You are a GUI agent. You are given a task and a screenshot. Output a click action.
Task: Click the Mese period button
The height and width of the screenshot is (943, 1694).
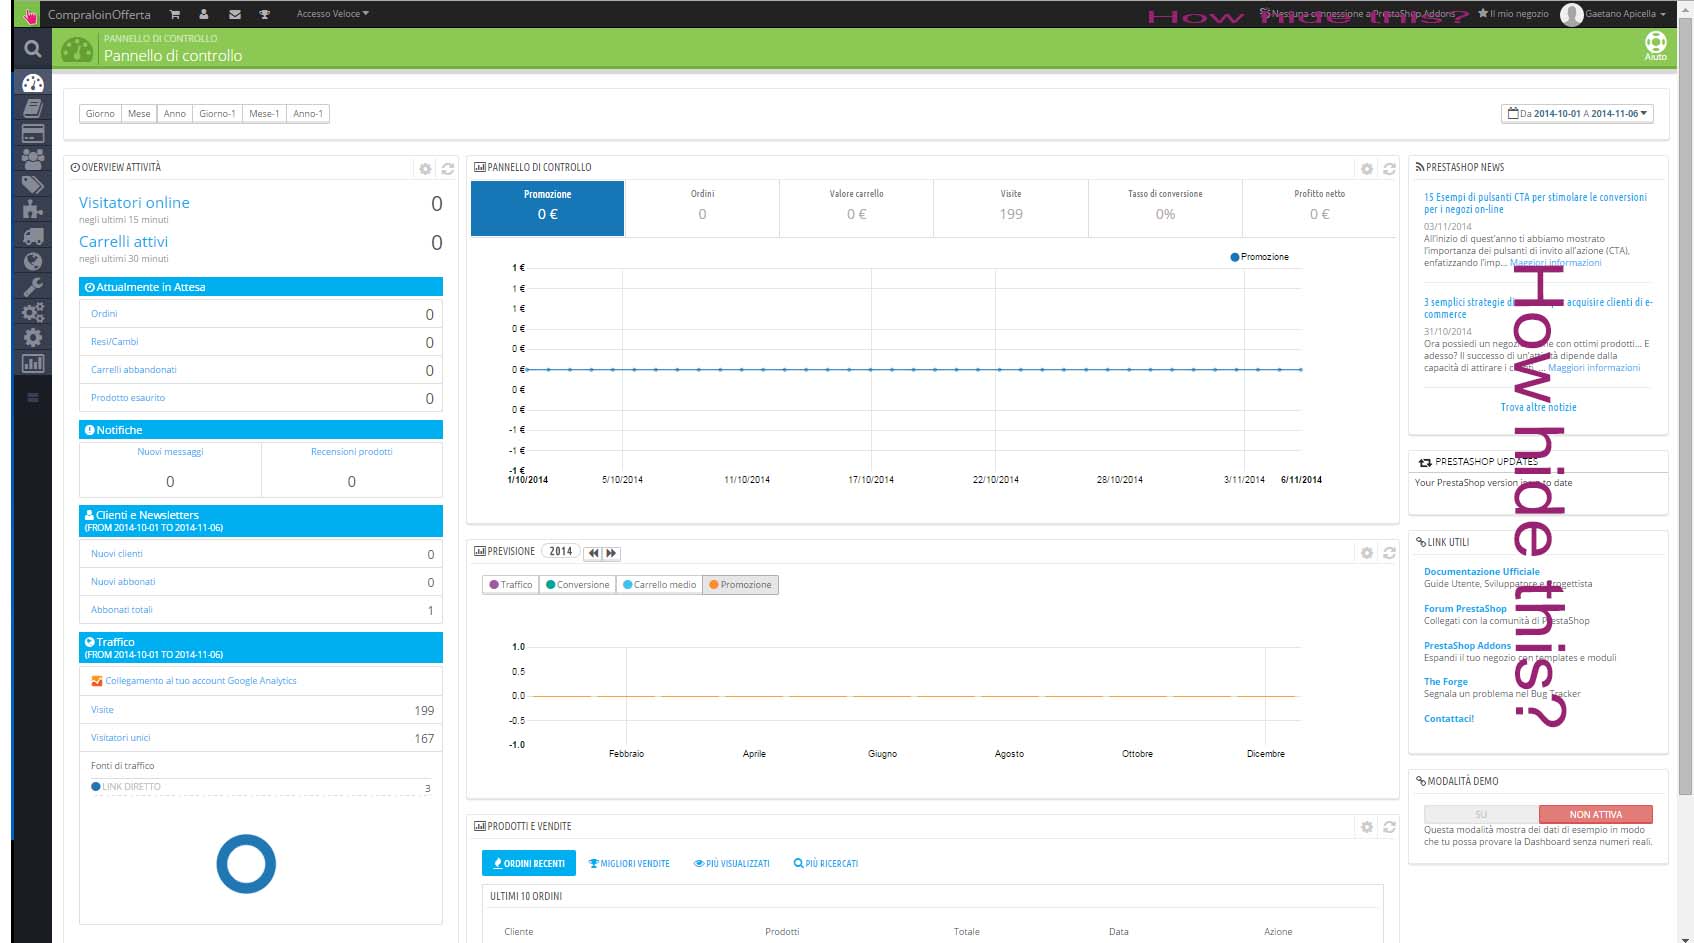(139, 114)
